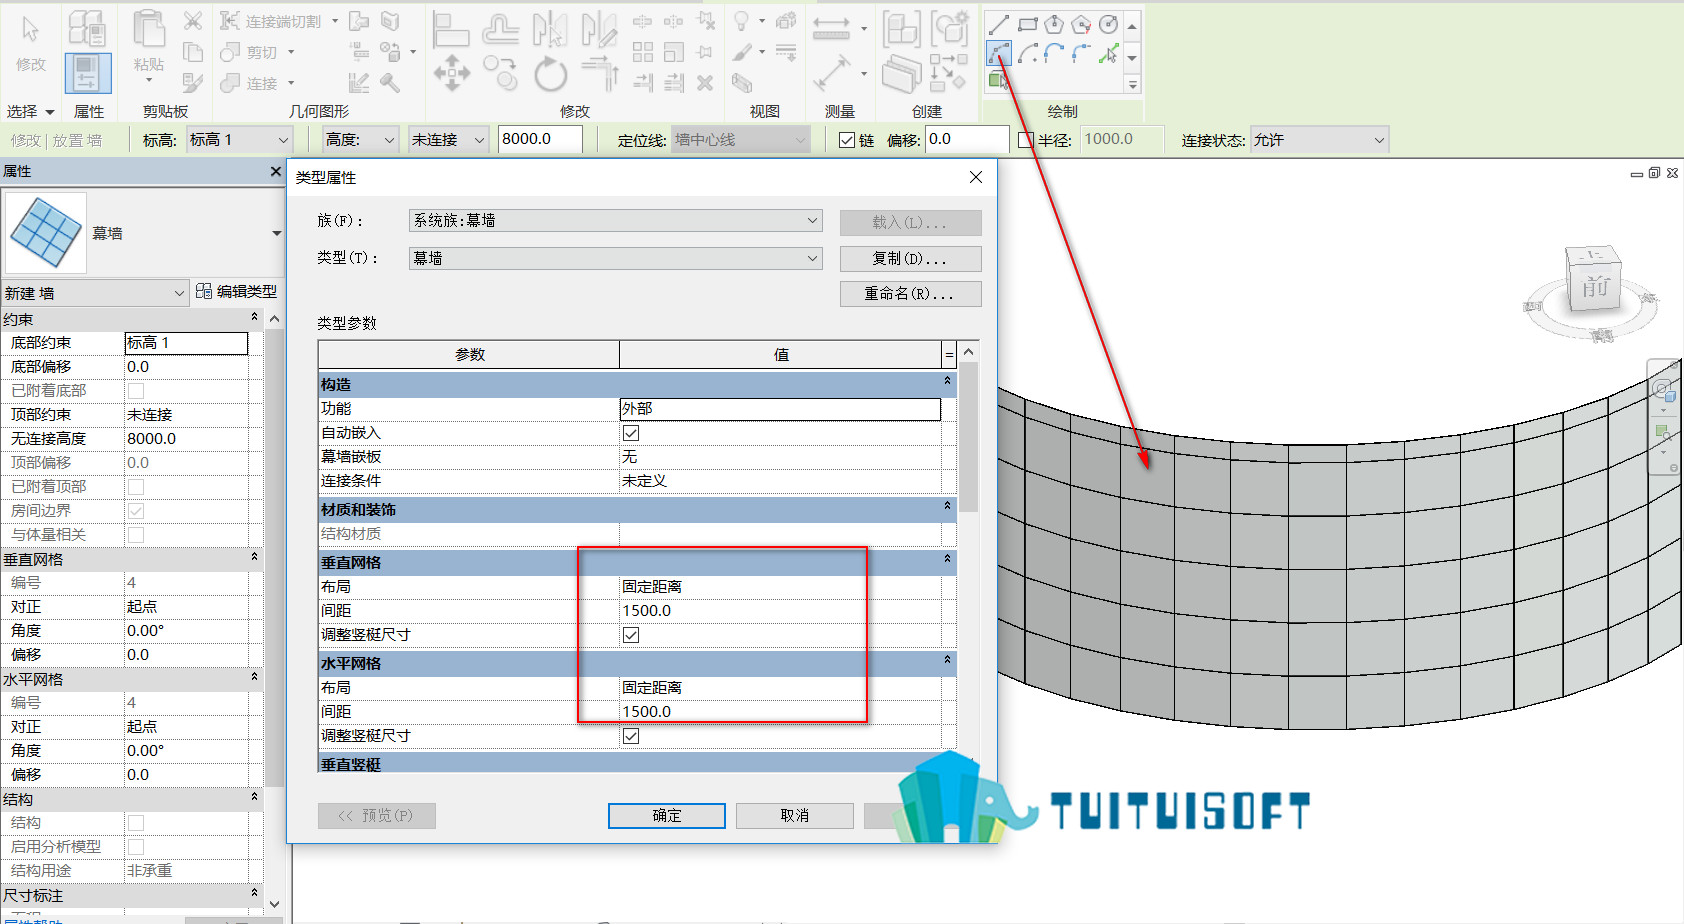
Task: Toggle the Radius checkbox
Action: click(x=1025, y=140)
